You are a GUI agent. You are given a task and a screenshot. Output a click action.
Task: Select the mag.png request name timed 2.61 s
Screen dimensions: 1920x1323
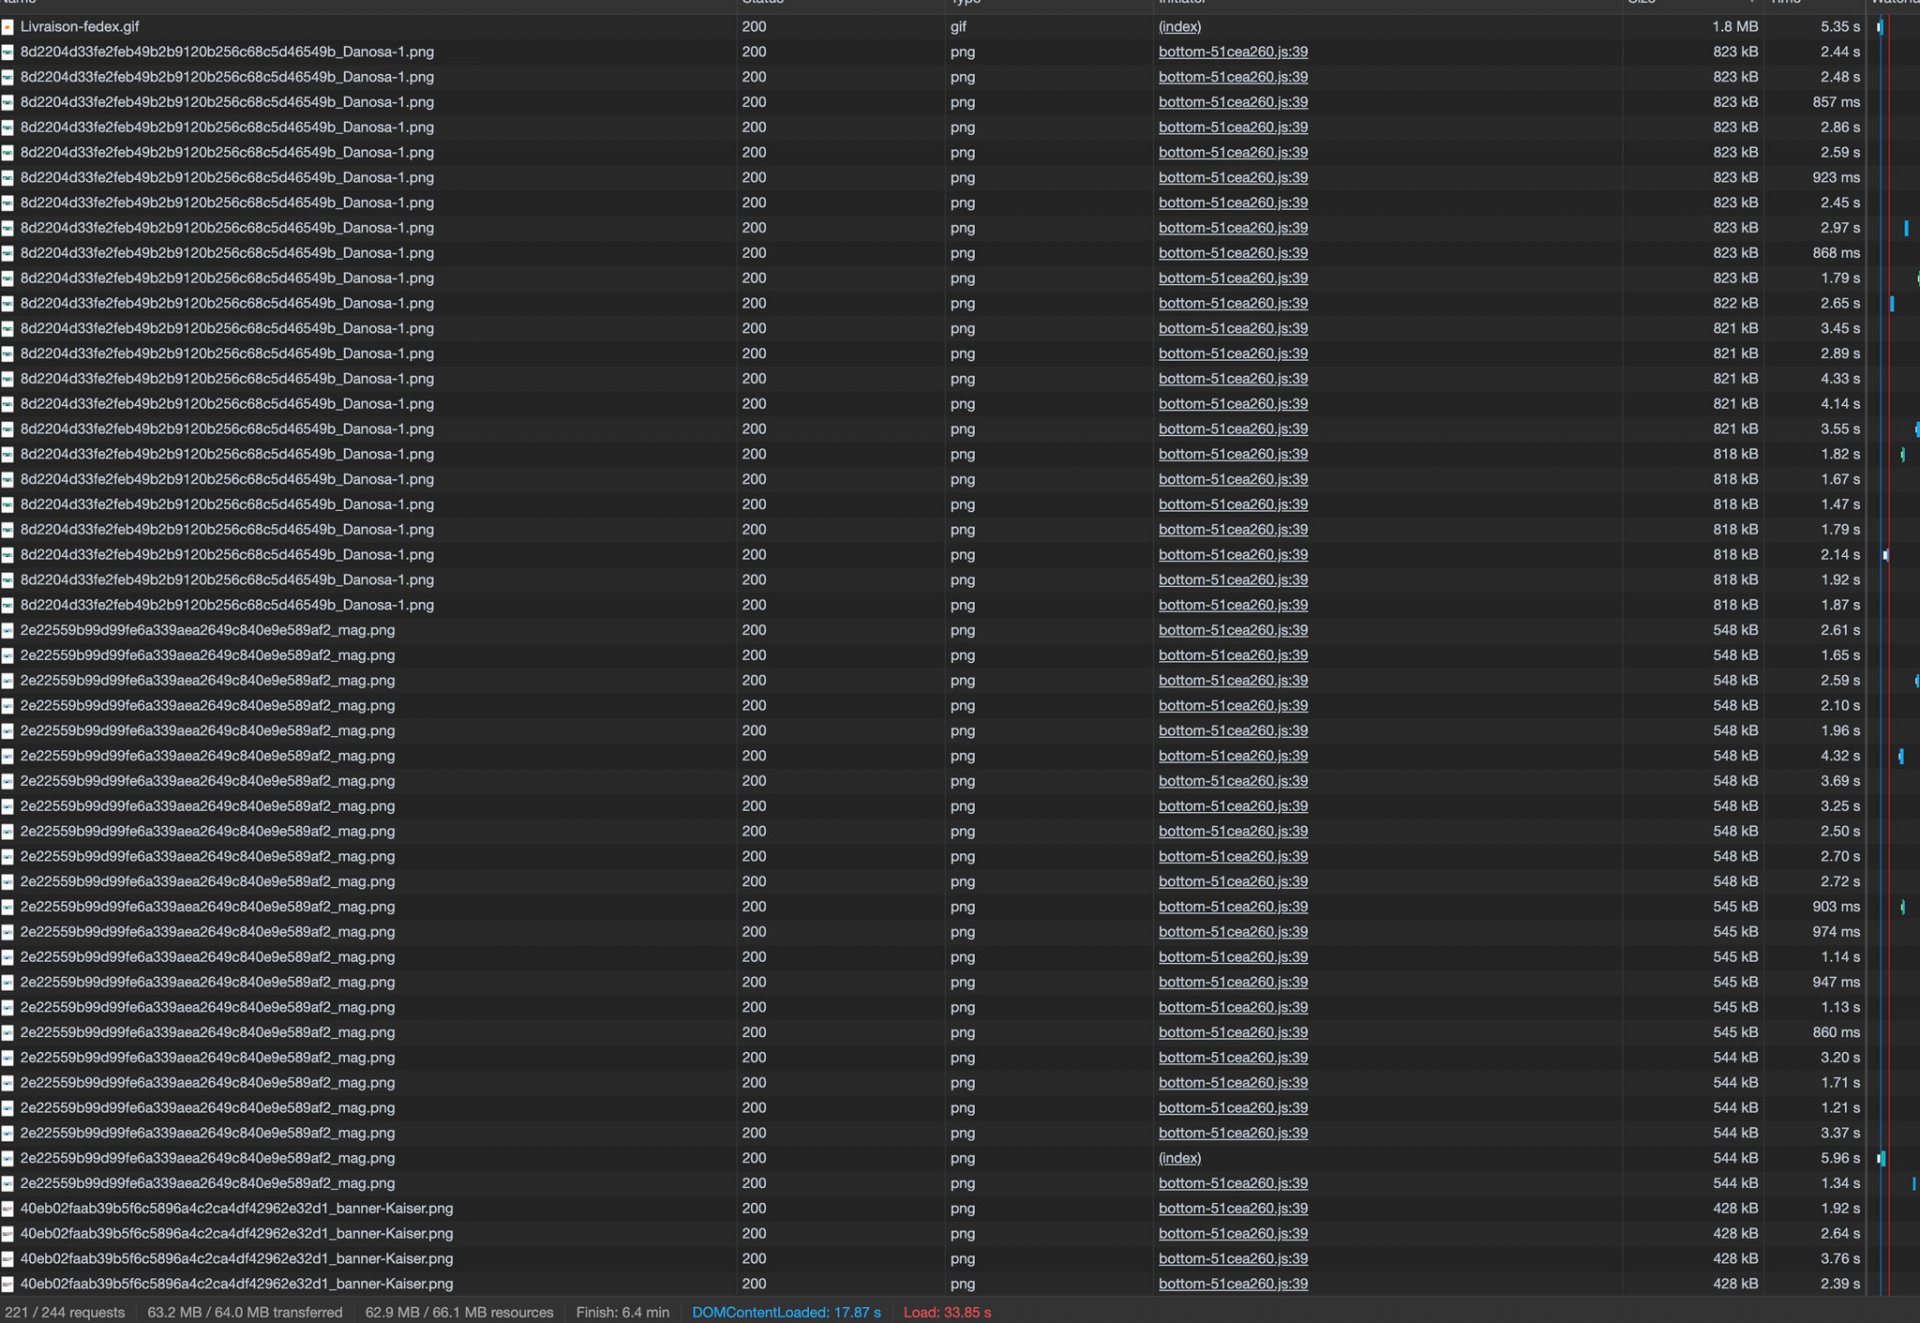tap(208, 630)
